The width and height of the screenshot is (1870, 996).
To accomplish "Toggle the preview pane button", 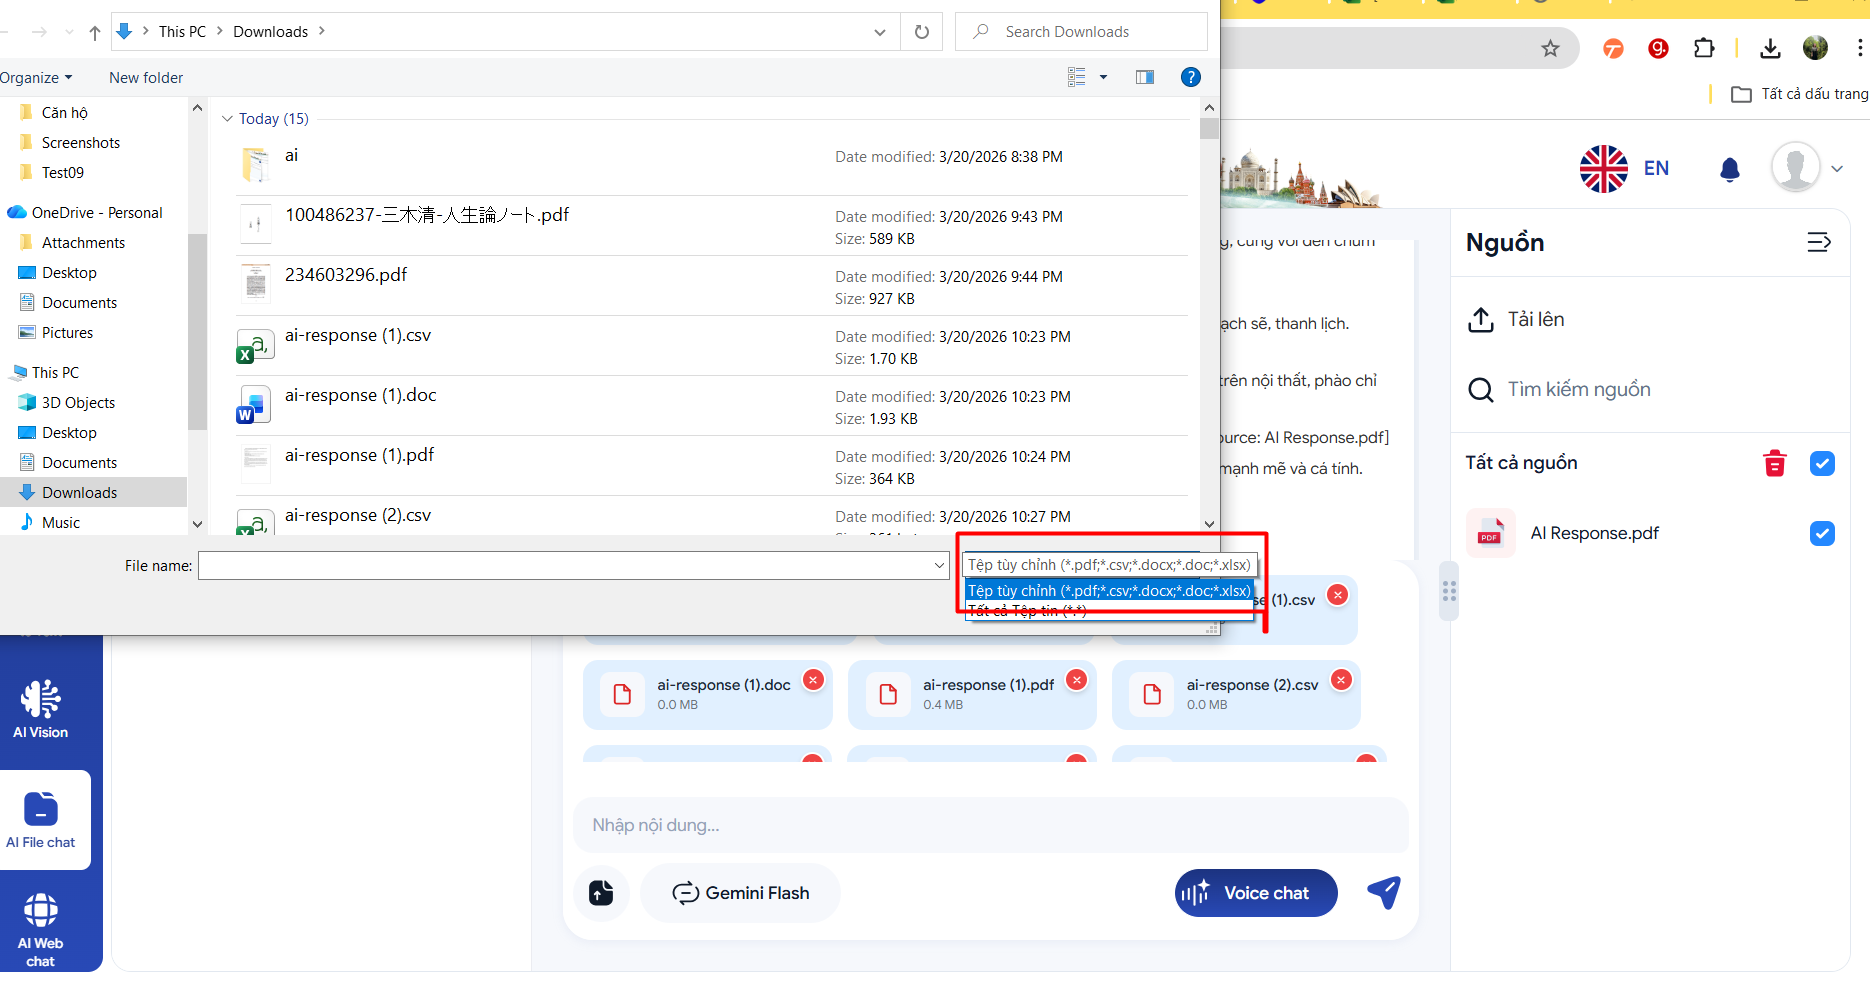I will pyautogui.click(x=1144, y=78).
